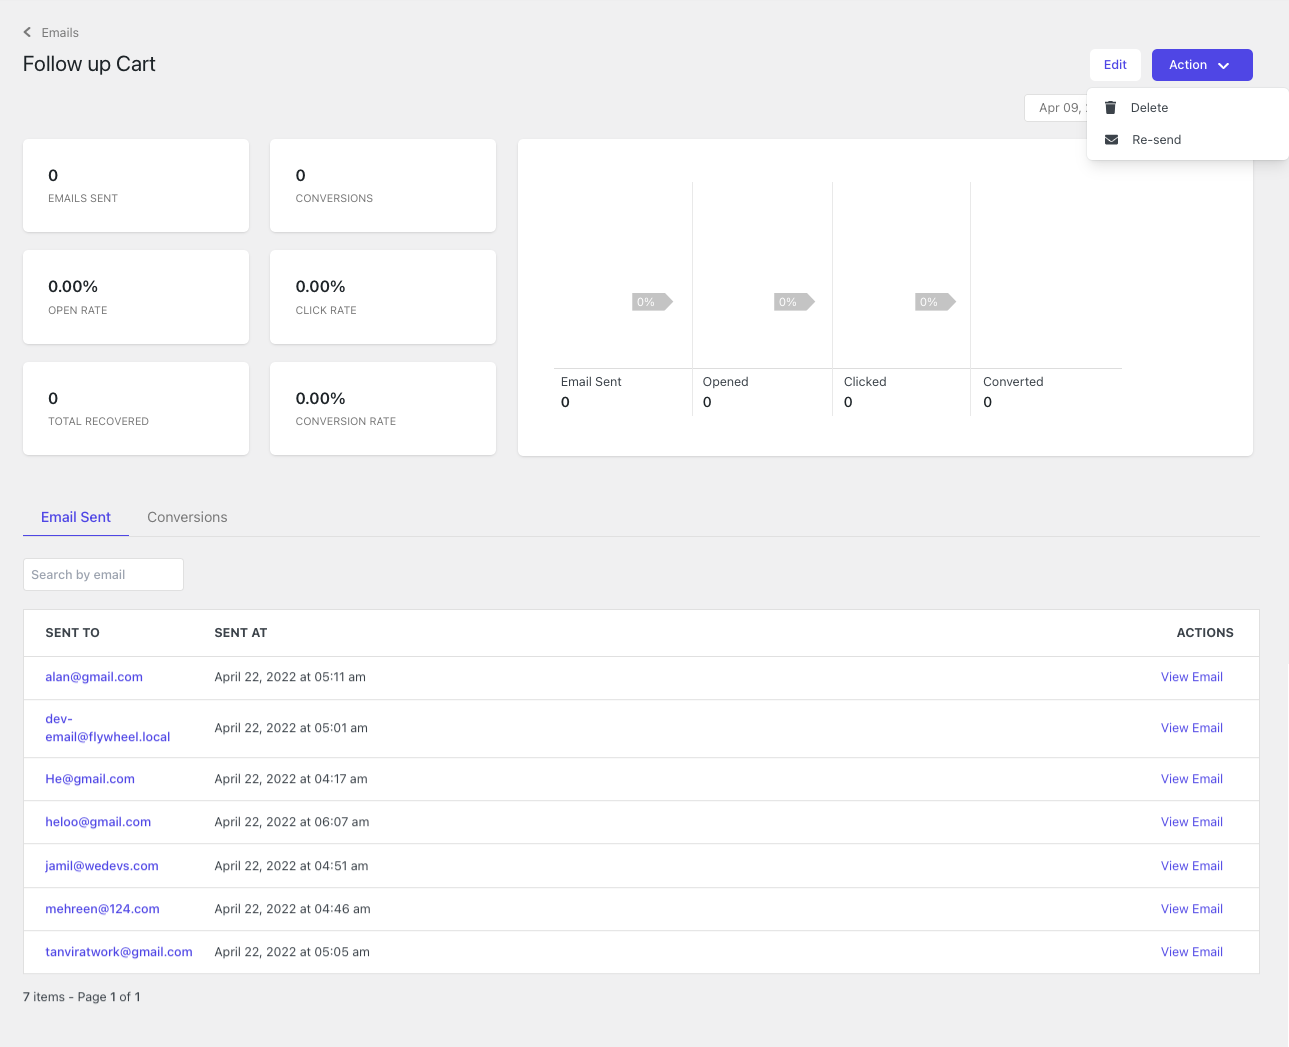Select Re-send from the Action menu

click(x=1156, y=139)
